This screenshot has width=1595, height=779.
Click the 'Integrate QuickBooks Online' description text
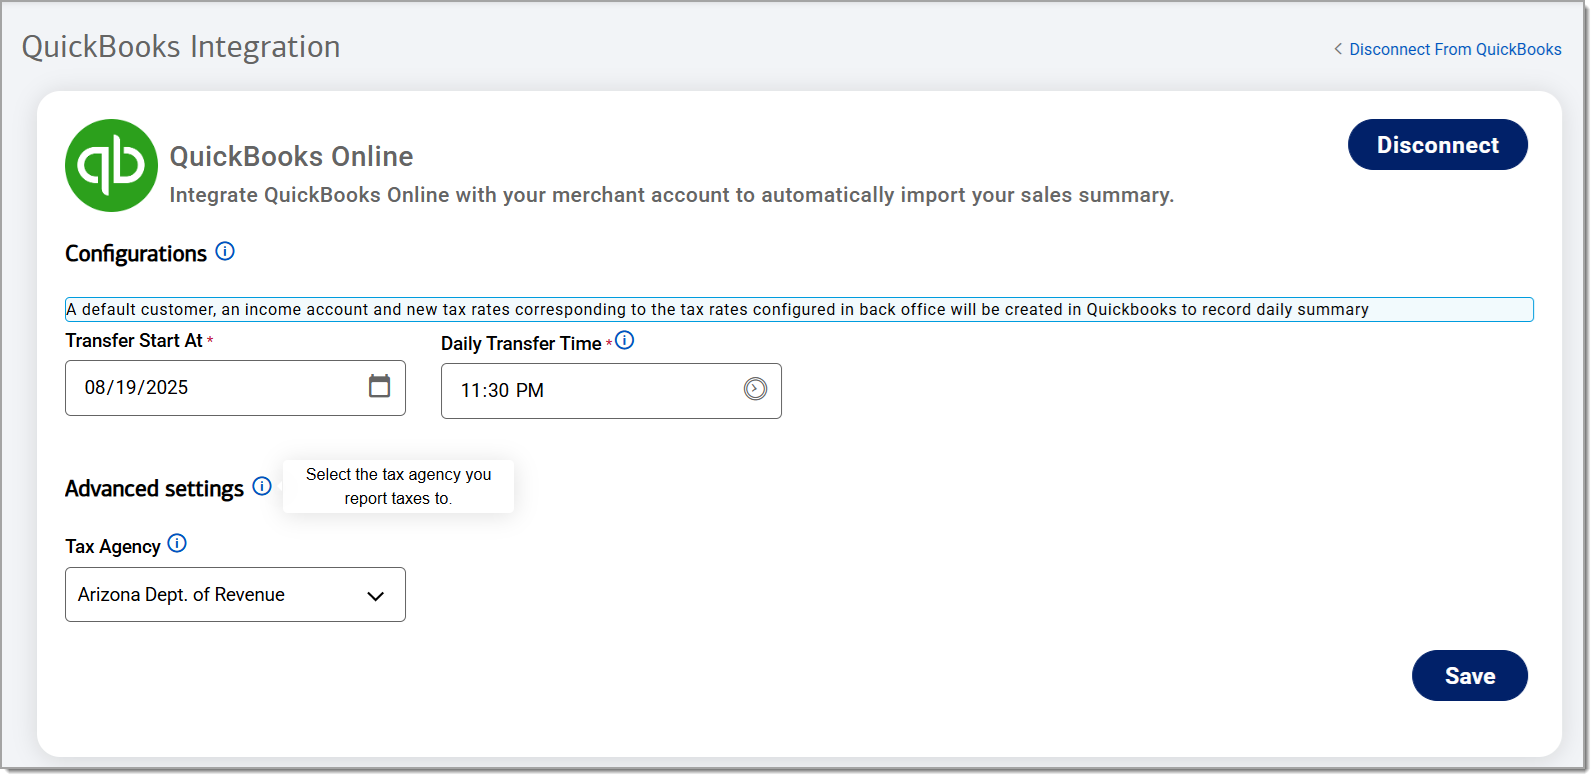click(671, 195)
